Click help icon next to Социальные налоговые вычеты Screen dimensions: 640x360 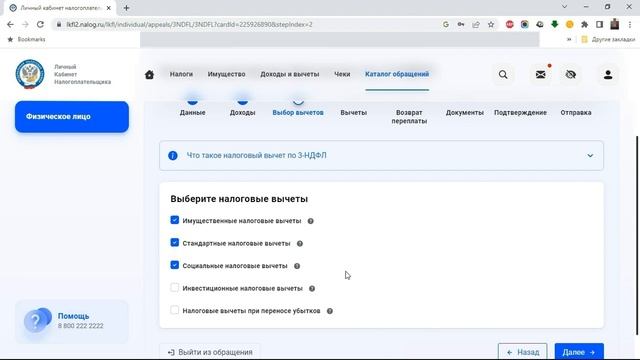[x=297, y=266]
